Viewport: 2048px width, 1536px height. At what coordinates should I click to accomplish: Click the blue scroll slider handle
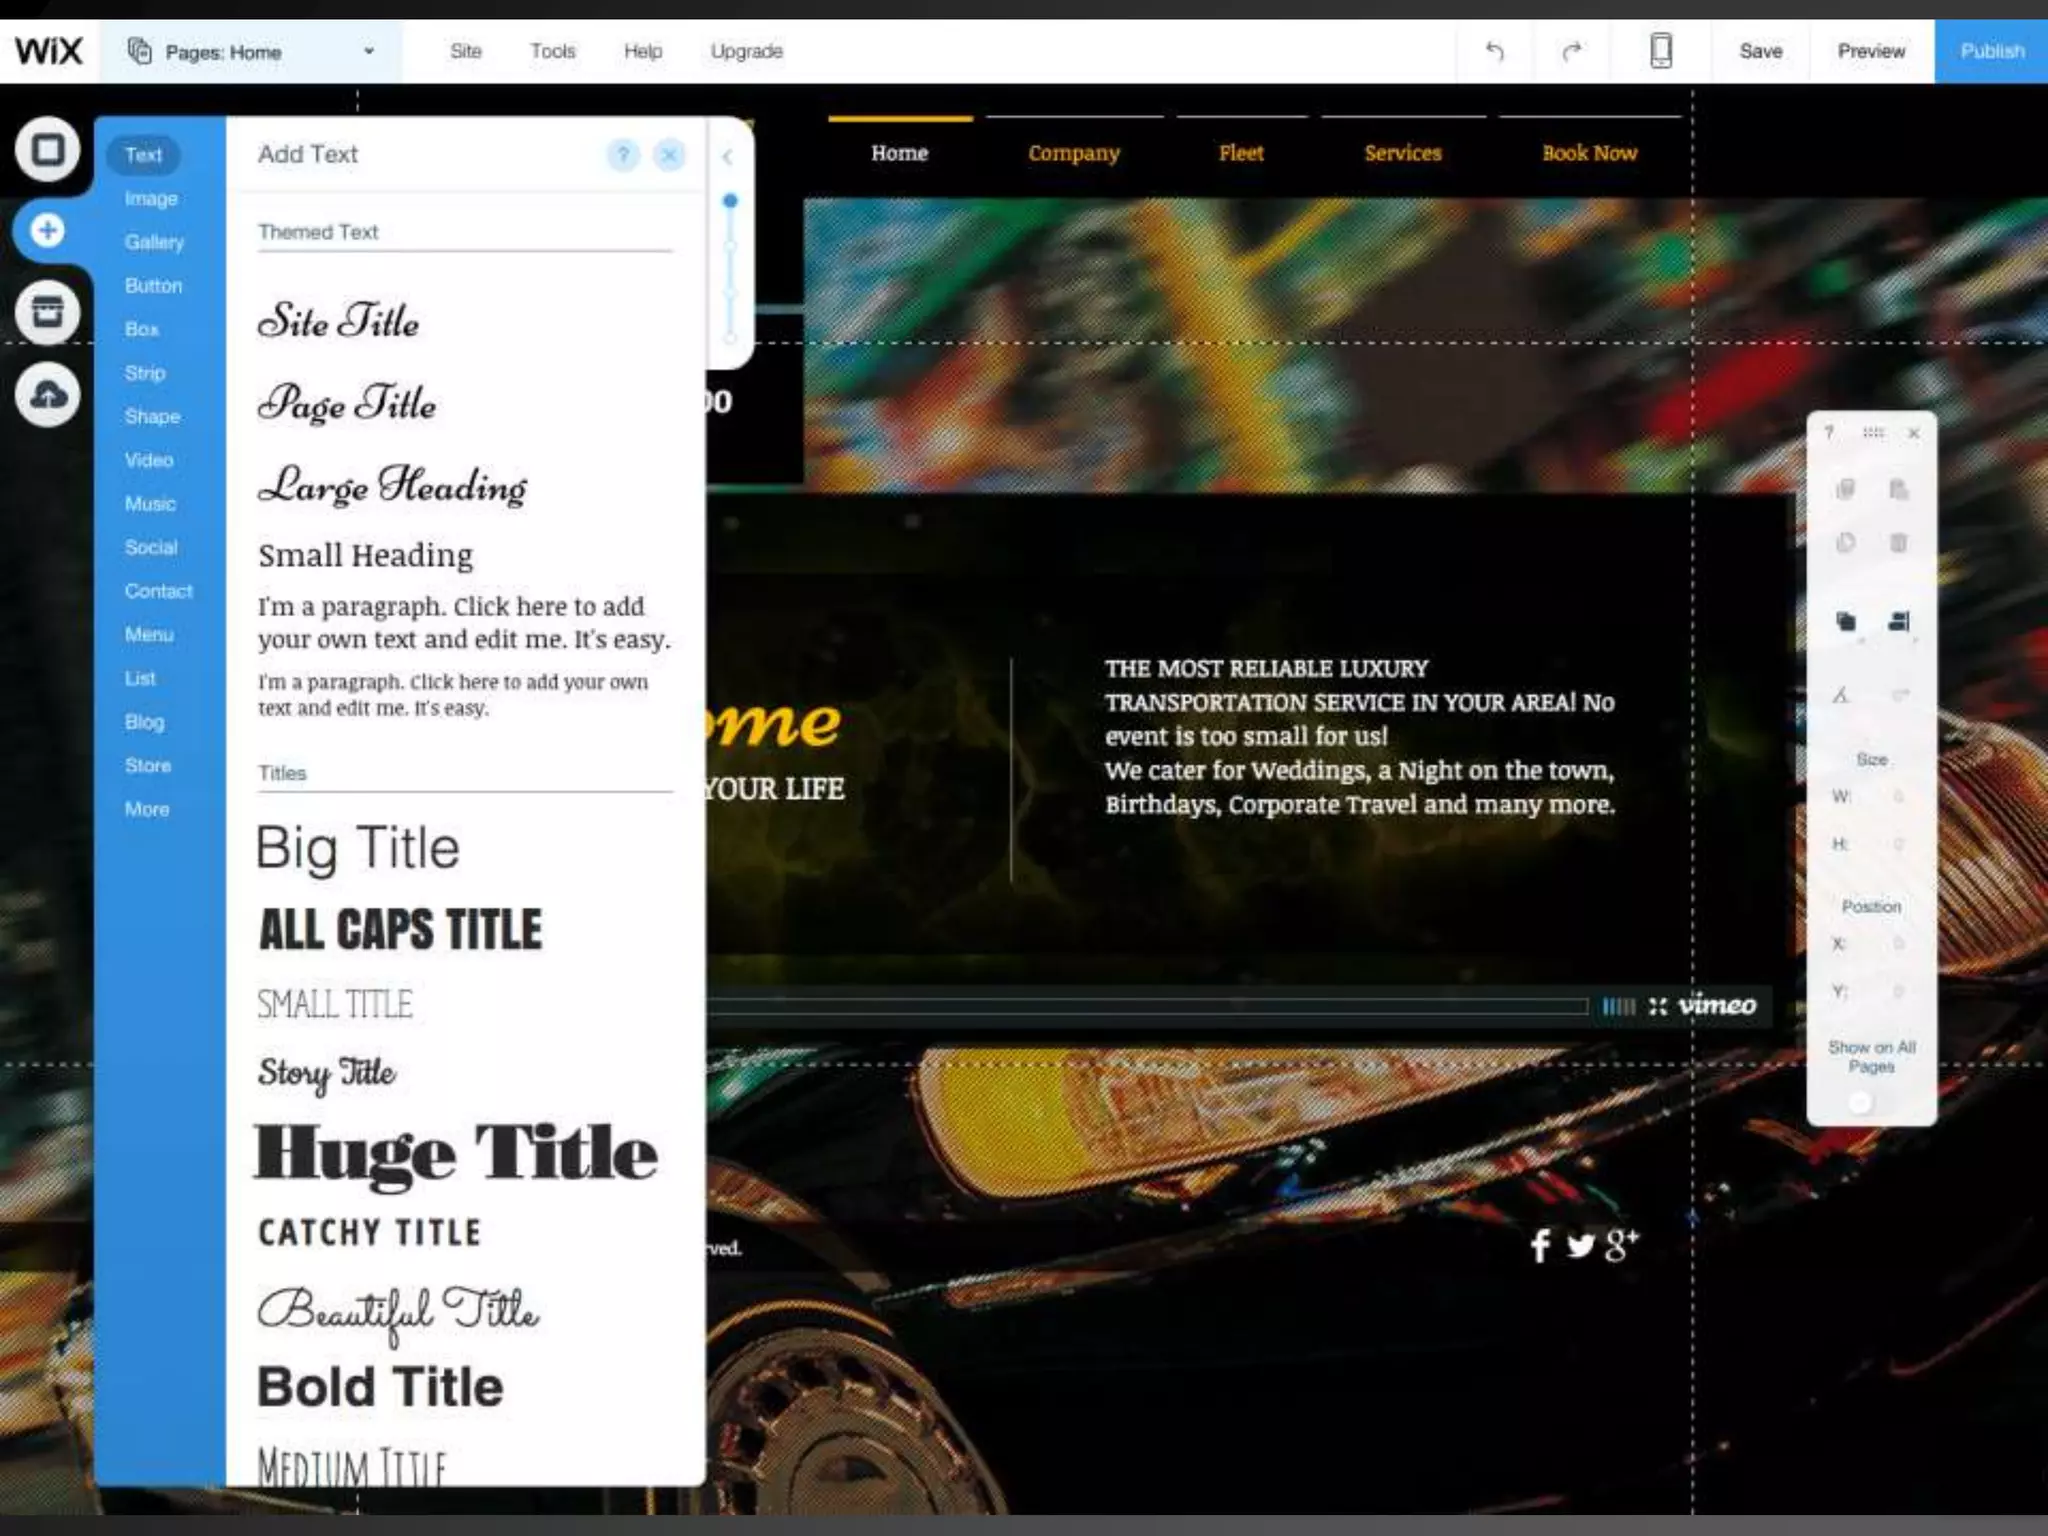[x=730, y=201]
